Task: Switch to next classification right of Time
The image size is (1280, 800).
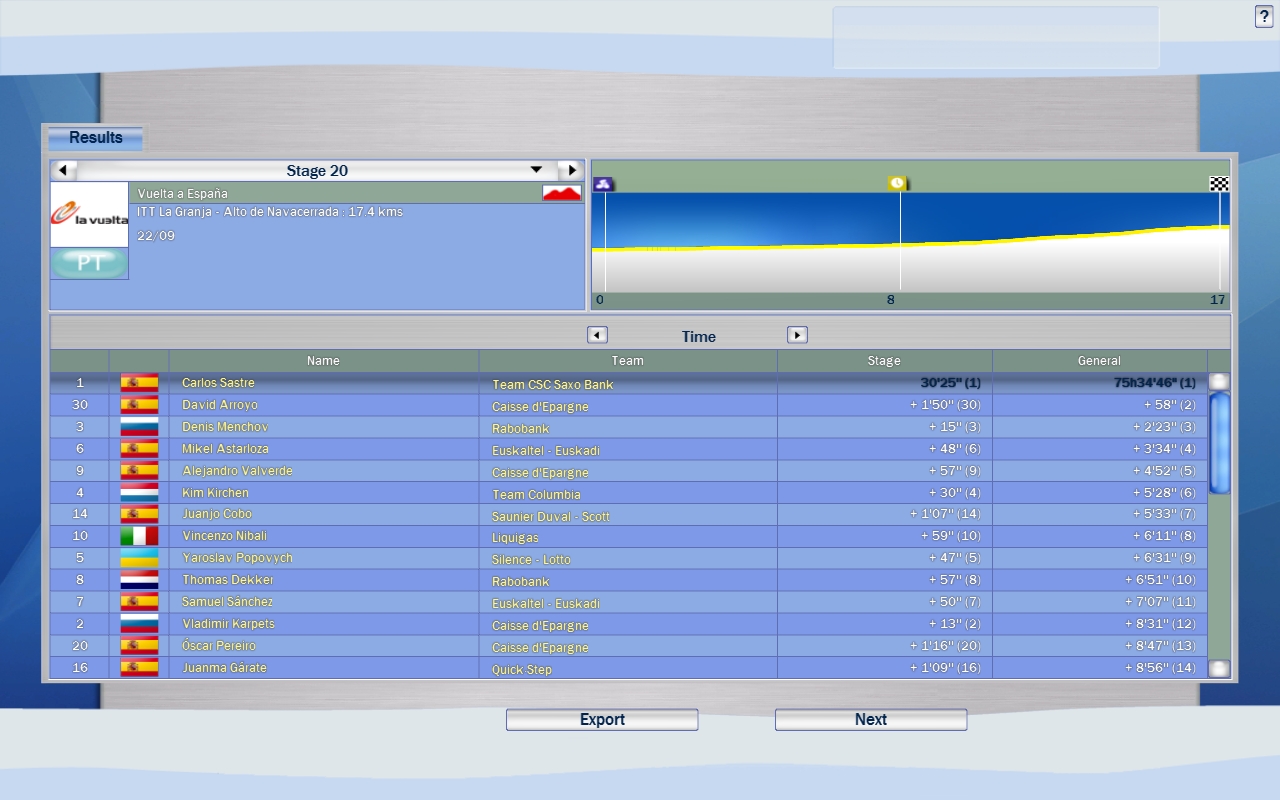Action: [797, 336]
